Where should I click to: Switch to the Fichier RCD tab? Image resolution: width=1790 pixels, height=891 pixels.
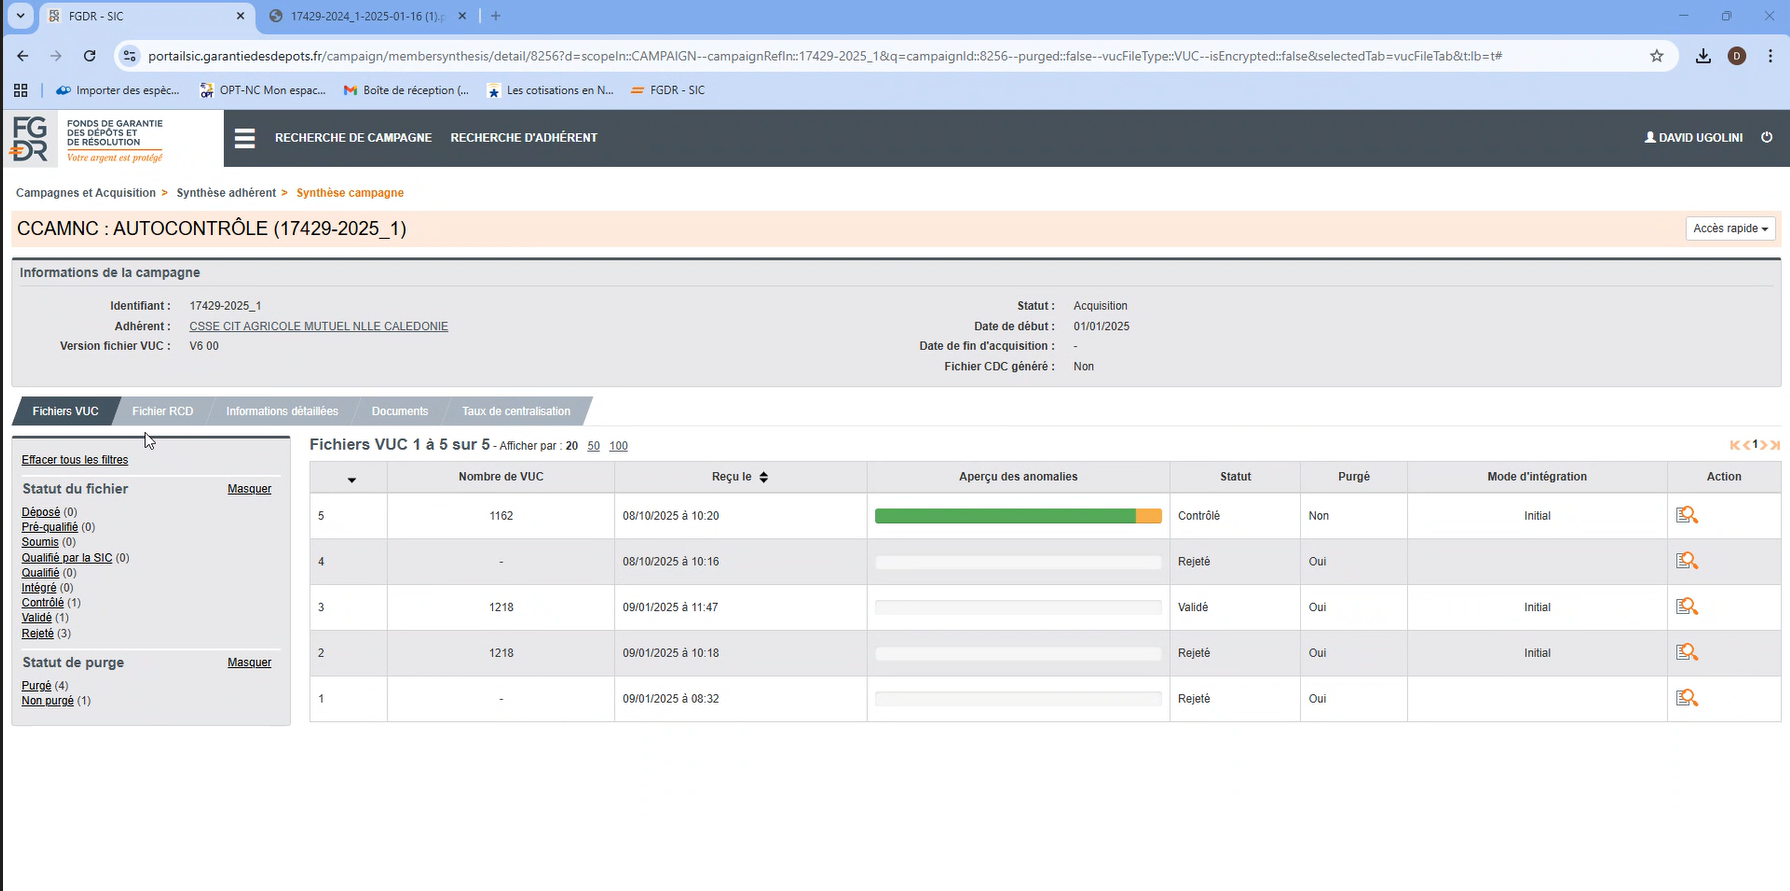click(x=163, y=411)
